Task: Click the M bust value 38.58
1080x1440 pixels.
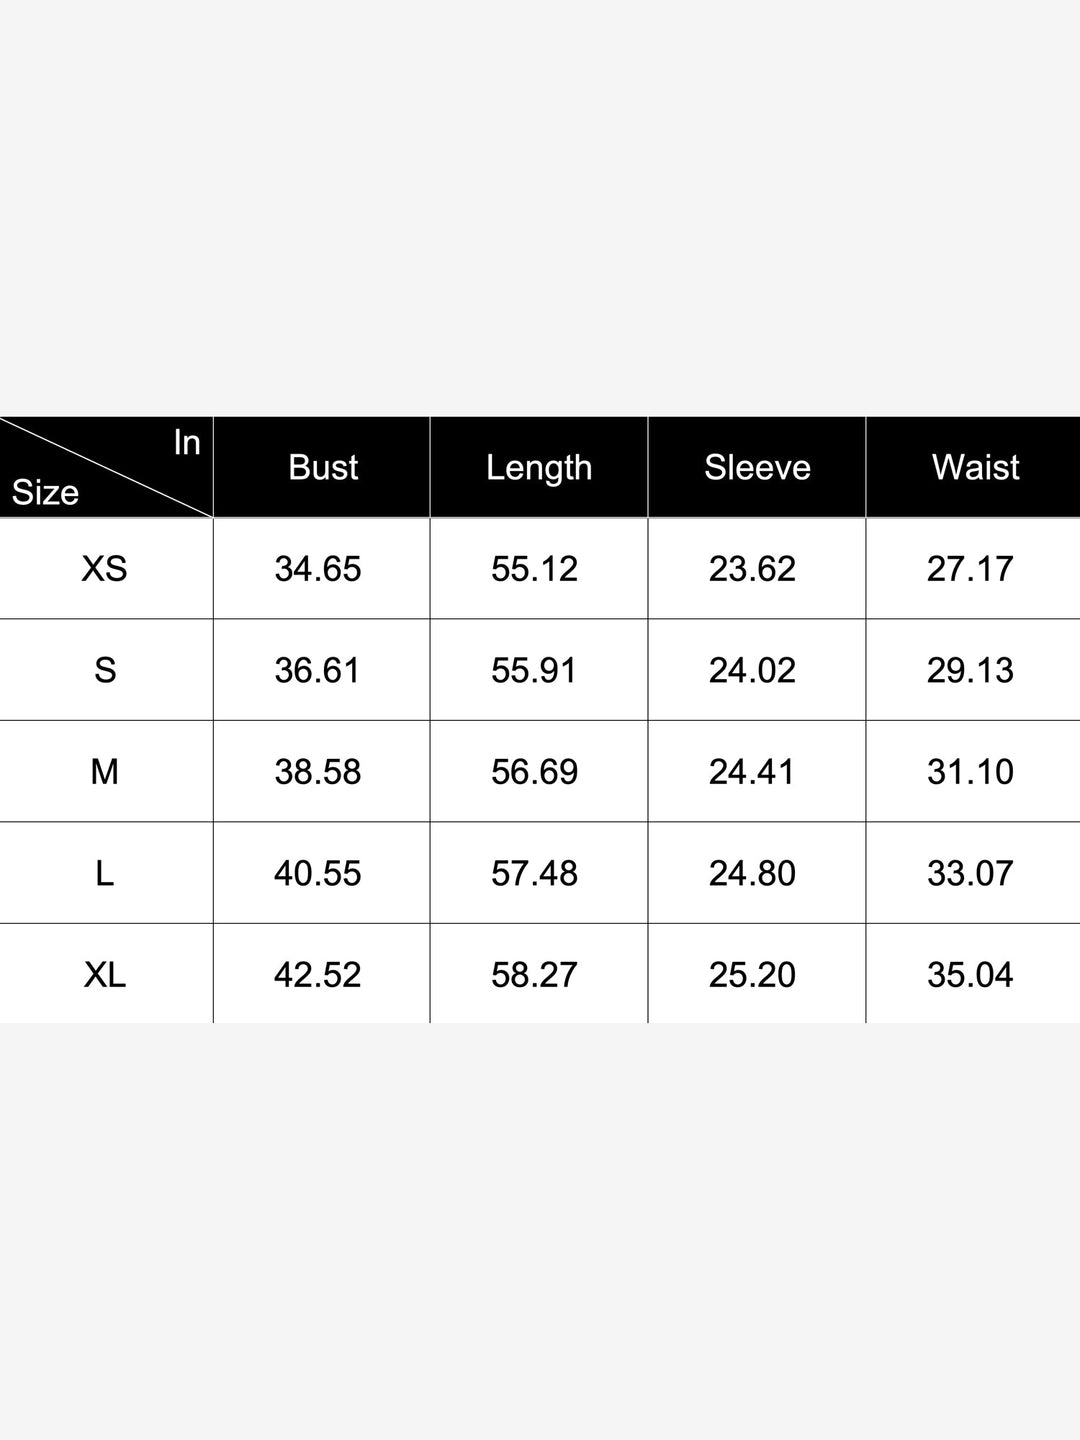Action: click(x=318, y=772)
